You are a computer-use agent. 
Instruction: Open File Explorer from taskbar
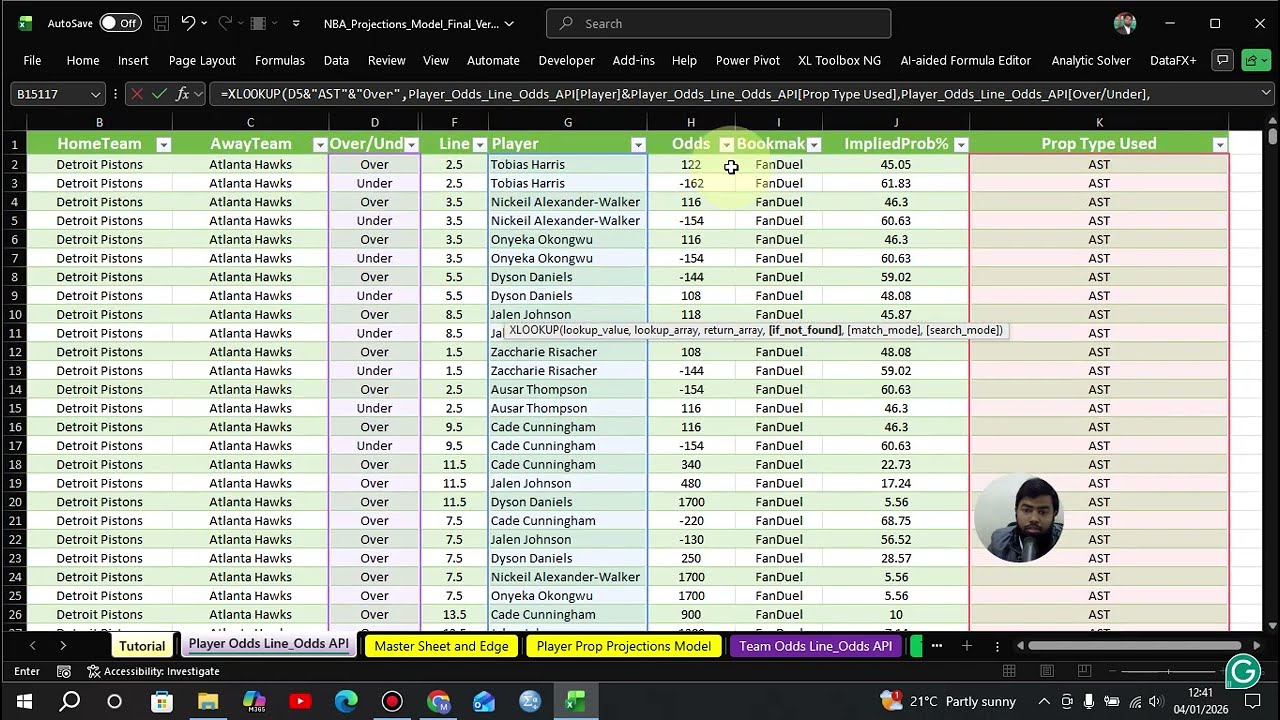tap(207, 701)
